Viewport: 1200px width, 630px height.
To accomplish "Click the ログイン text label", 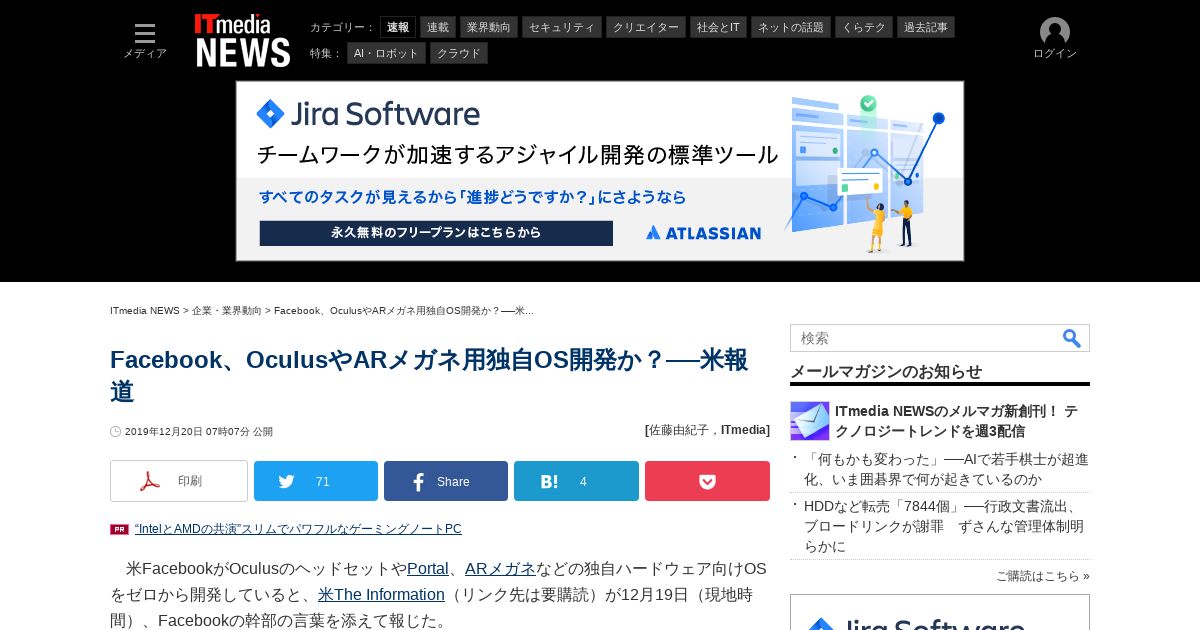I will [x=1055, y=54].
